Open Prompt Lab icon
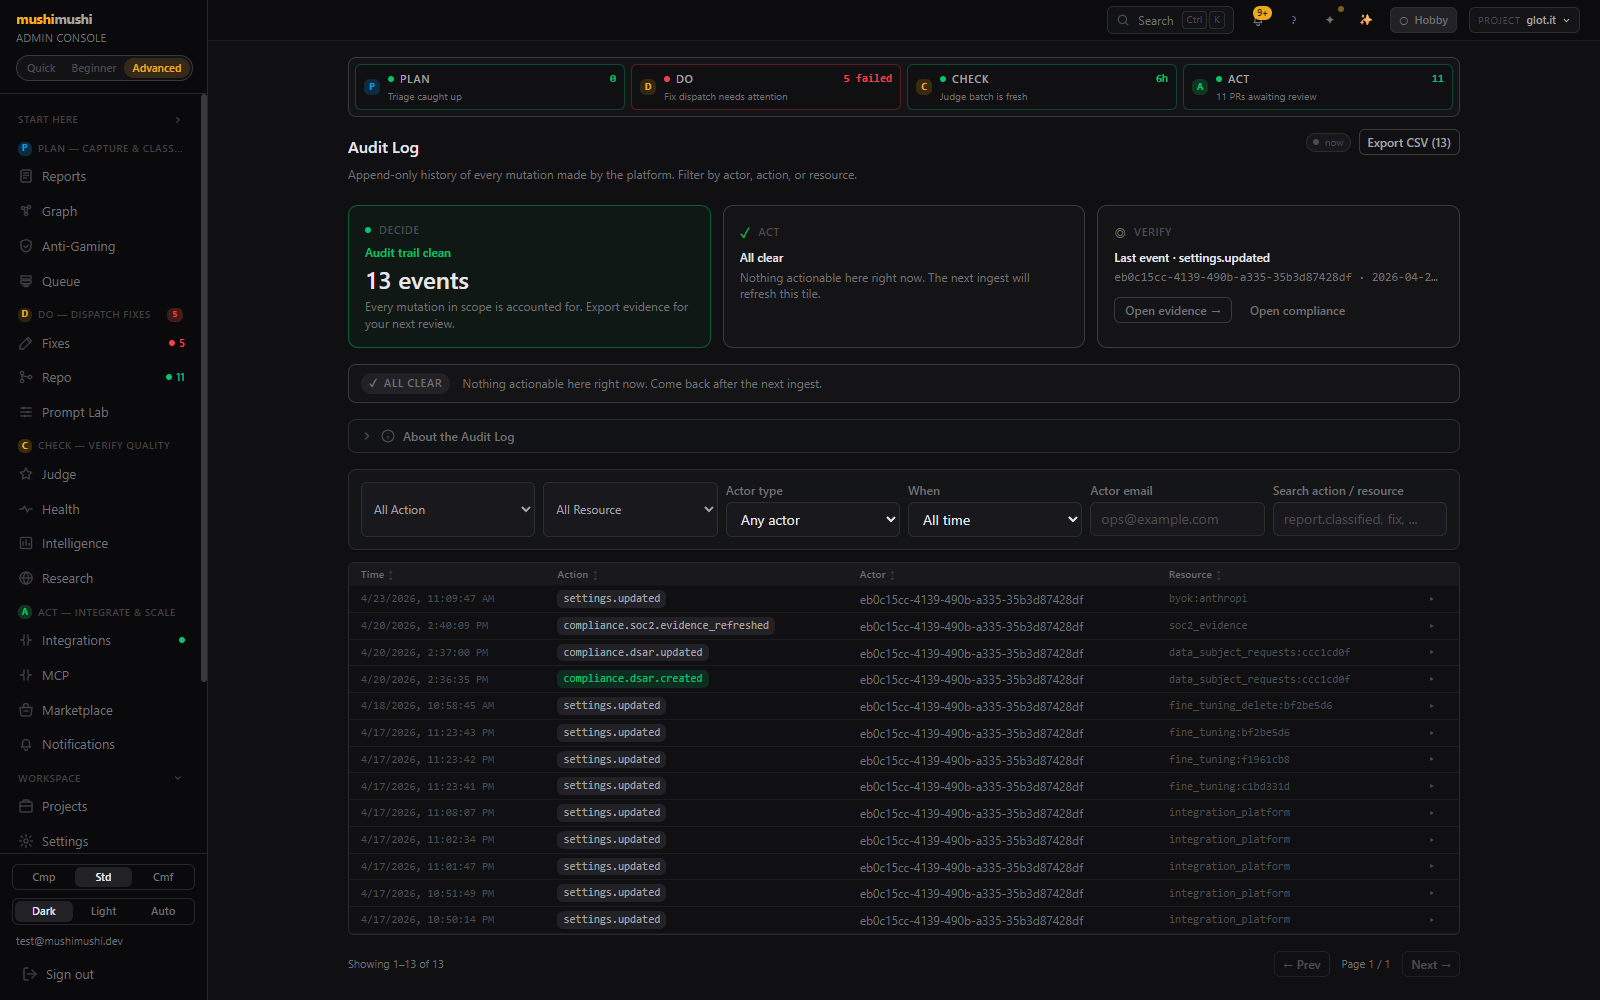 pos(26,412)
